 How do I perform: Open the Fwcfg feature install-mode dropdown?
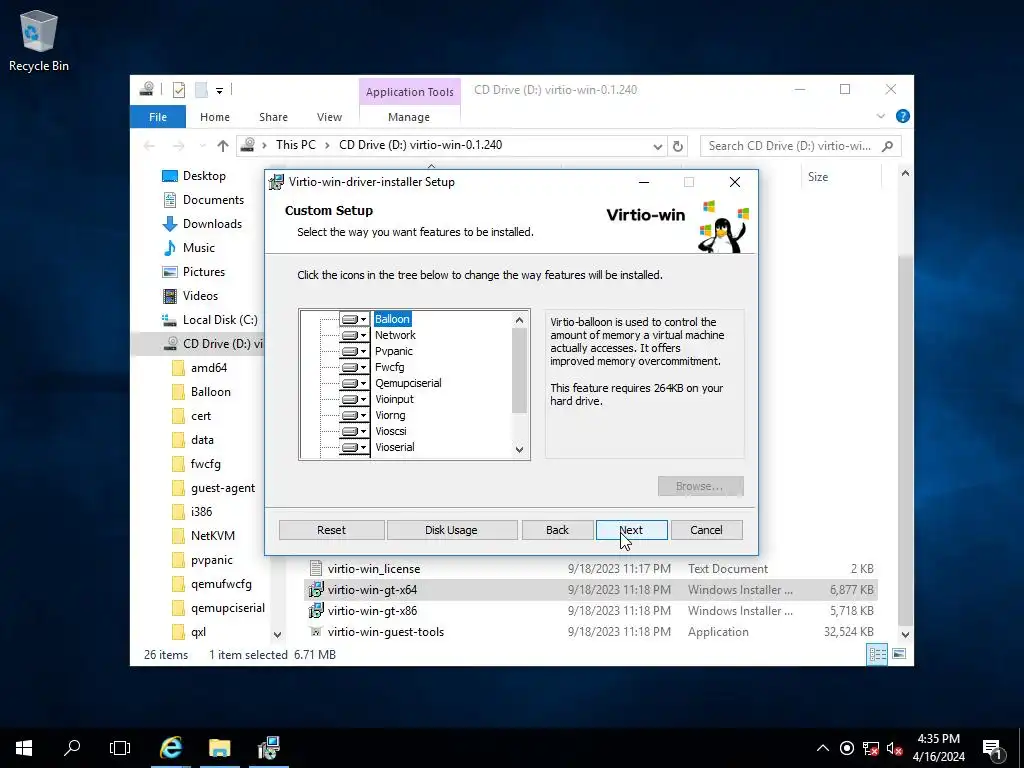tap(355, 367)
